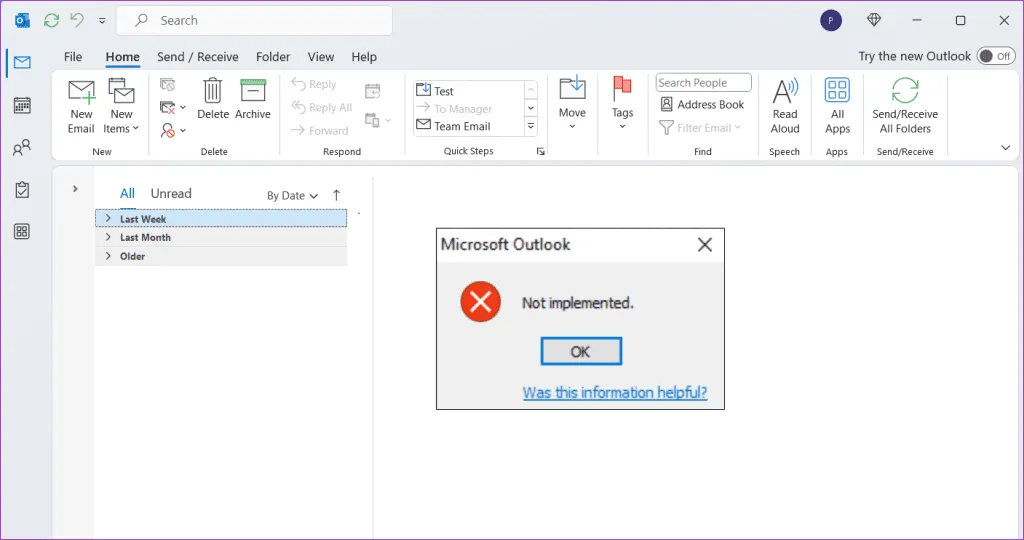Click Send/Receive All Folders icon
The width and height of the screenshot is (1024, 540).
pos(905,93)
